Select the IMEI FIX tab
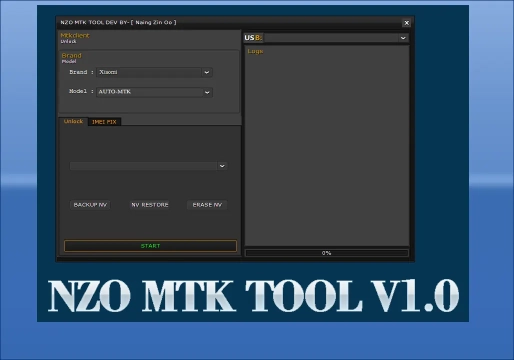Image resolution: width=514 pixels, height=360 pixels. coord(104,122)
